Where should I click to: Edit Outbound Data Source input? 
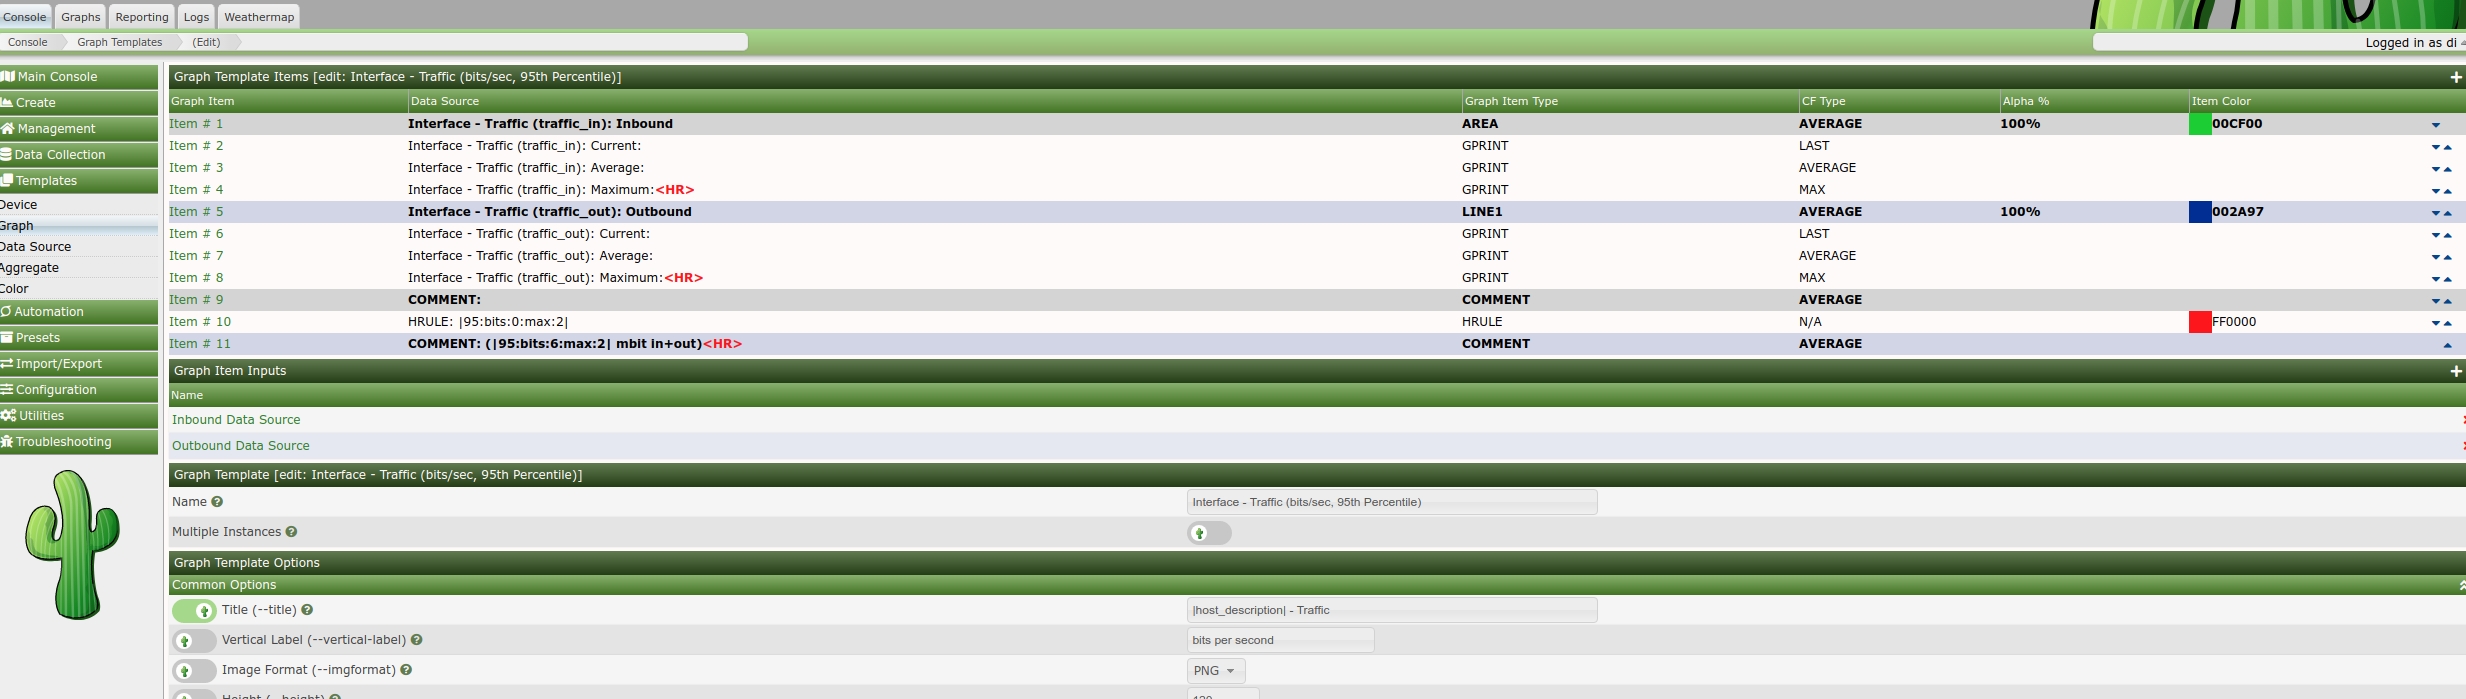[x=241, y=446]
